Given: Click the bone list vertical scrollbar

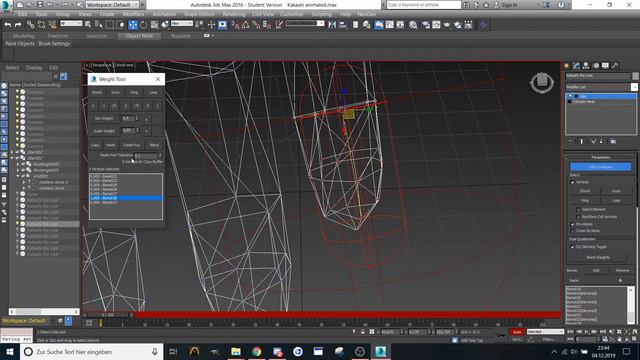Looking at the screenshot, I should [x=631, y=305].
